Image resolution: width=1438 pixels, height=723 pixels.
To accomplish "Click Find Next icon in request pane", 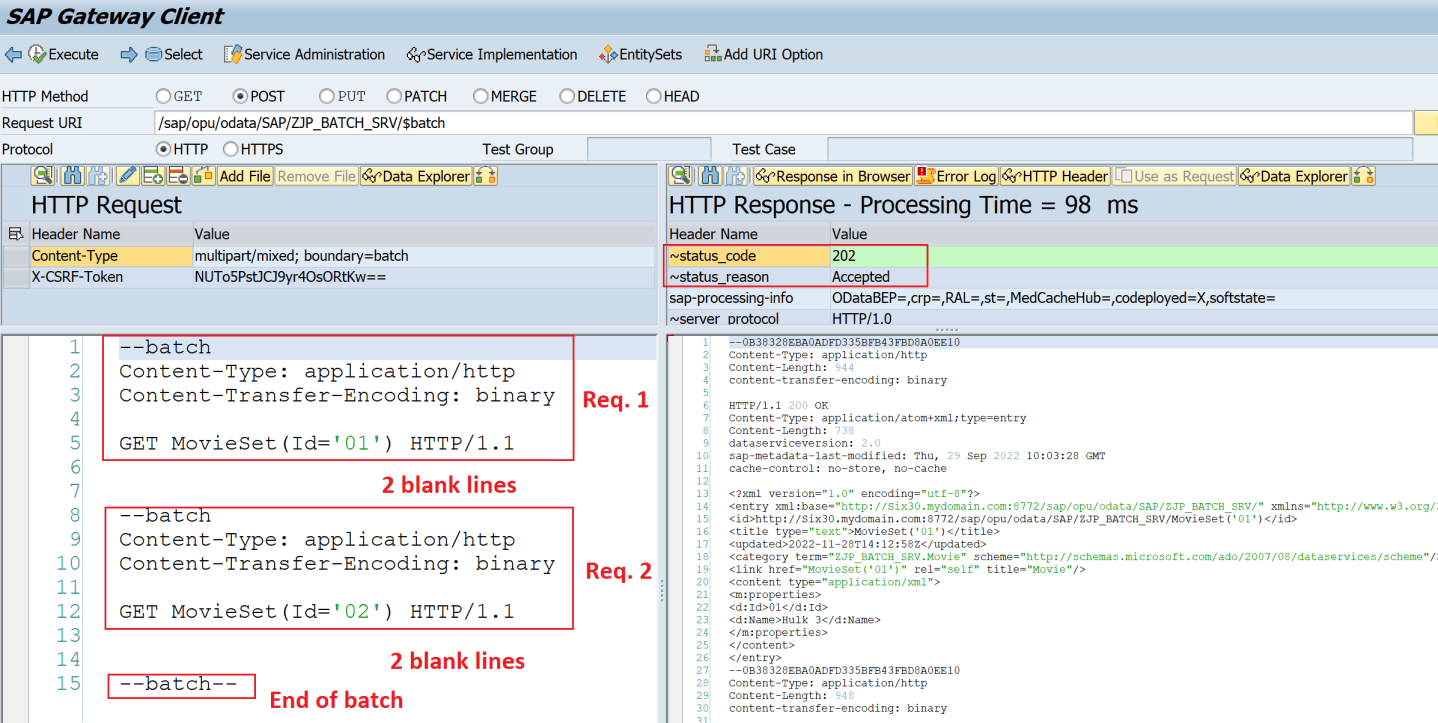I will click(x=98, y=176).
